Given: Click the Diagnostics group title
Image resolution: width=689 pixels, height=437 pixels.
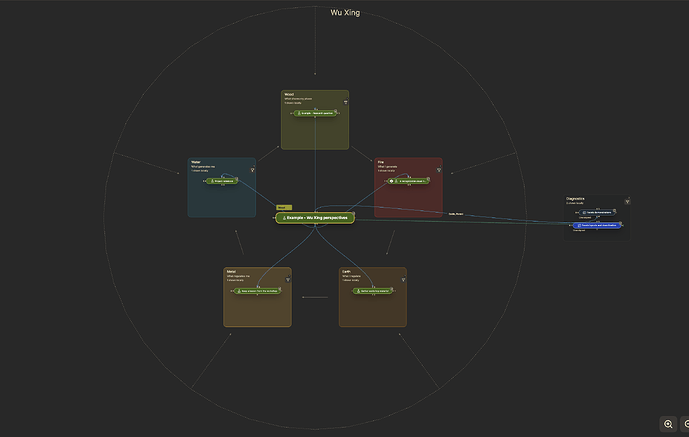Looking at the screenshot, I should tap(575, 199).
